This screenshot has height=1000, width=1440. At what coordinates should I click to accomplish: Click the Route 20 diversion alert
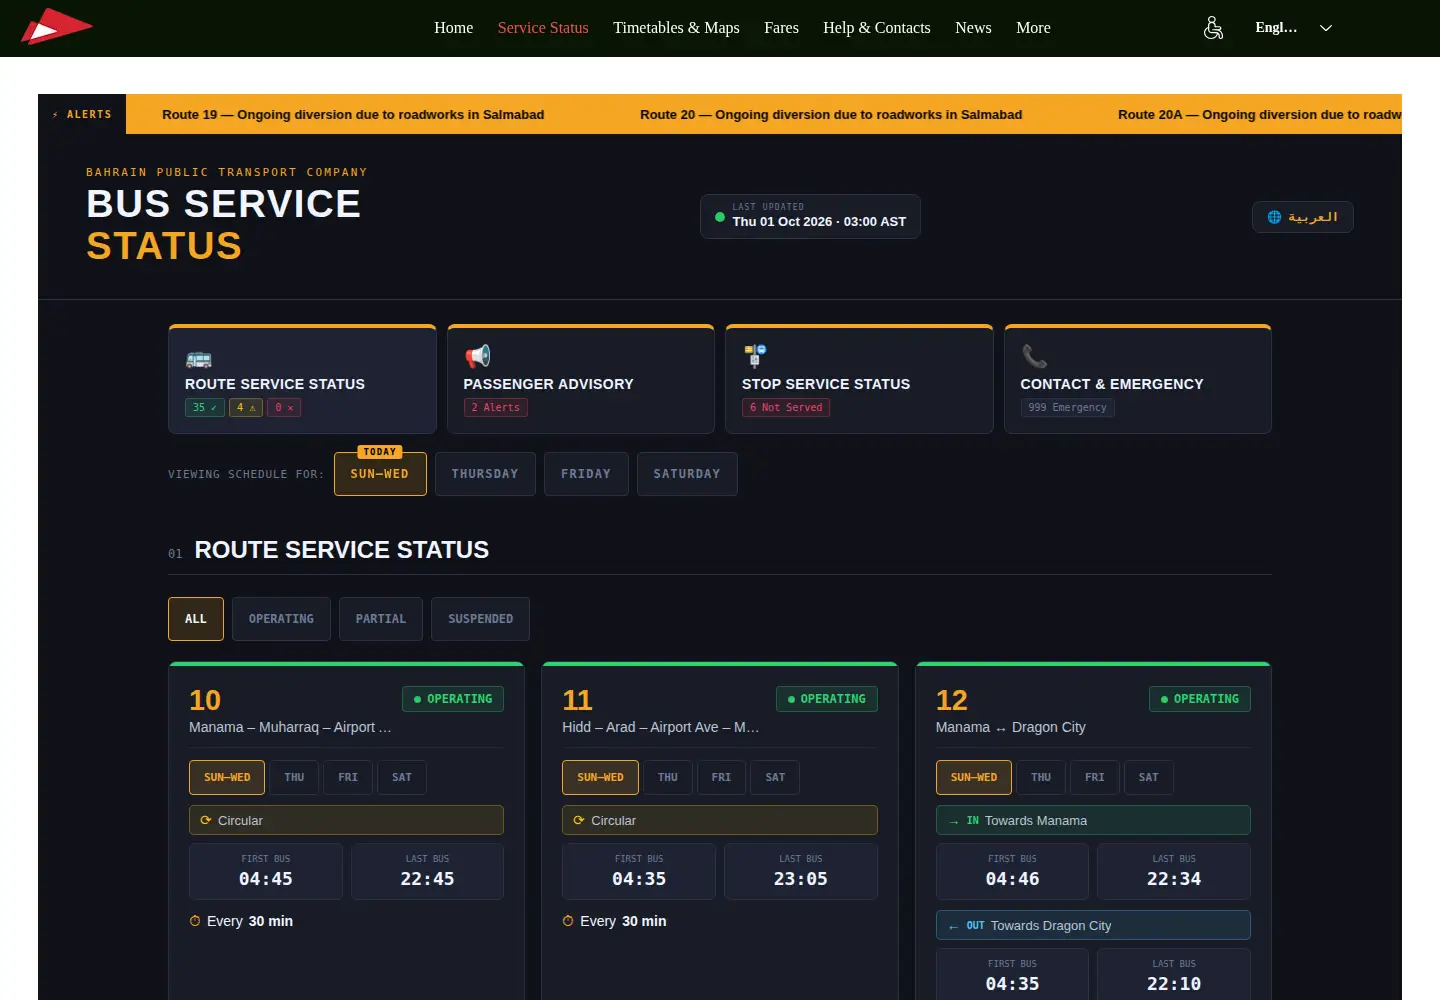click(x=831, y=114)
